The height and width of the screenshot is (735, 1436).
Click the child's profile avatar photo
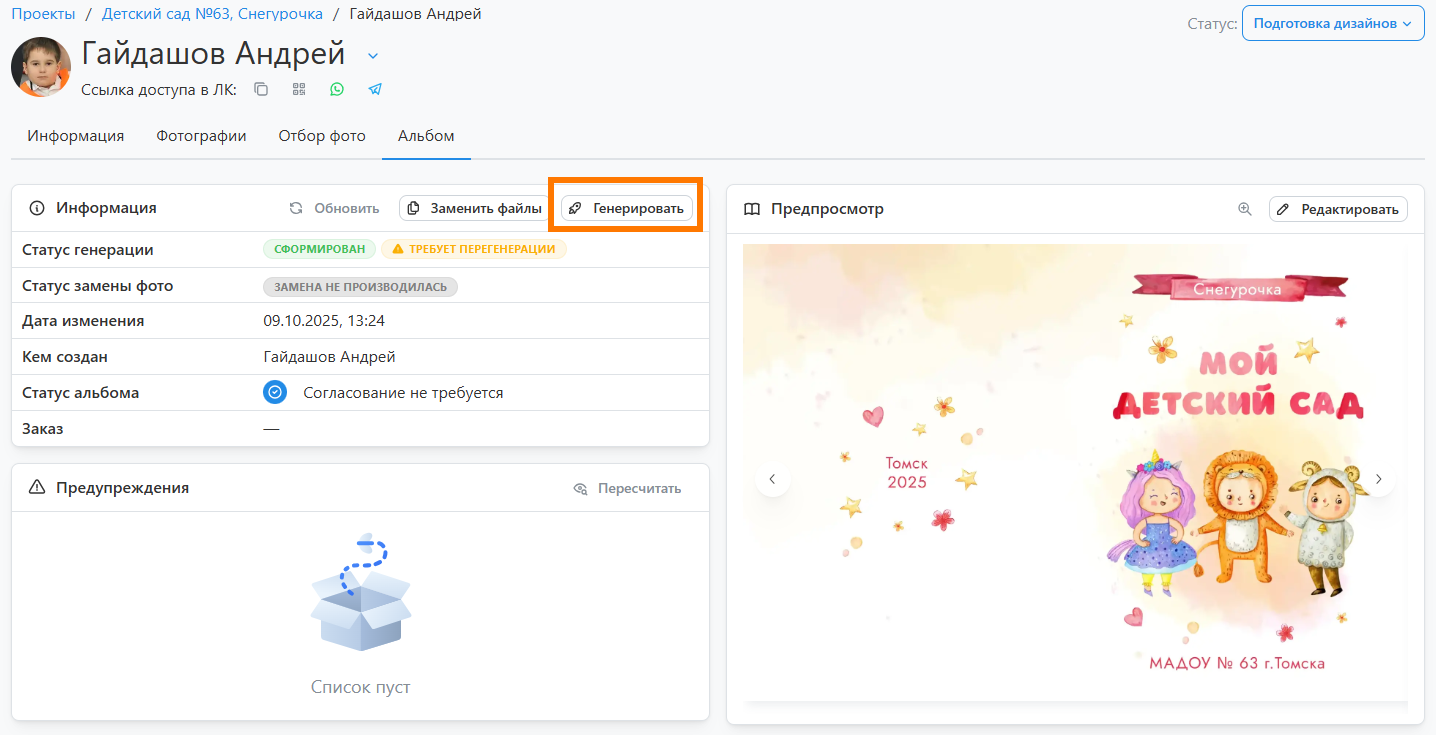41,67
